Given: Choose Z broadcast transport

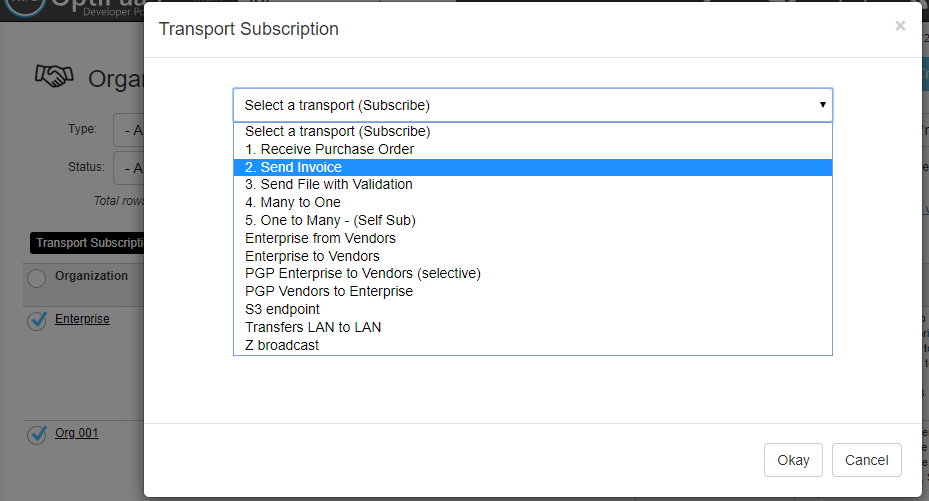Looking at the screenshot, I should coord(282,345).
